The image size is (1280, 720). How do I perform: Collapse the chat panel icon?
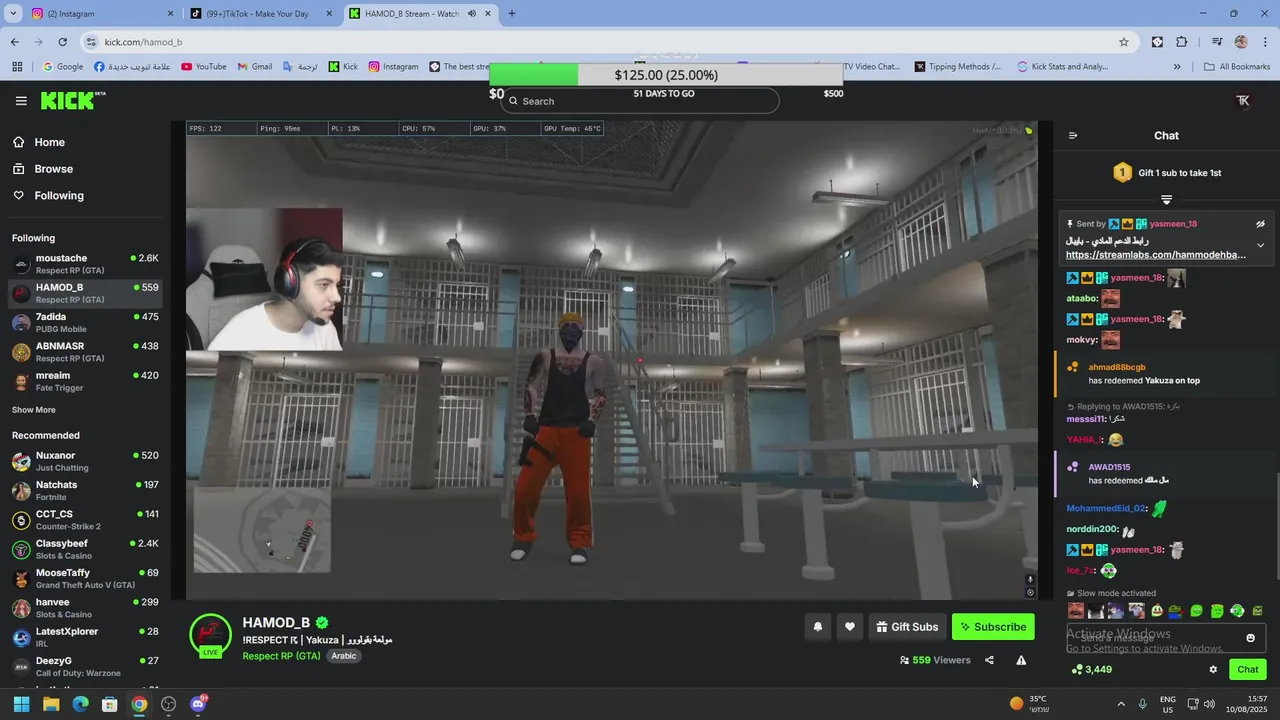[1073, 136]
